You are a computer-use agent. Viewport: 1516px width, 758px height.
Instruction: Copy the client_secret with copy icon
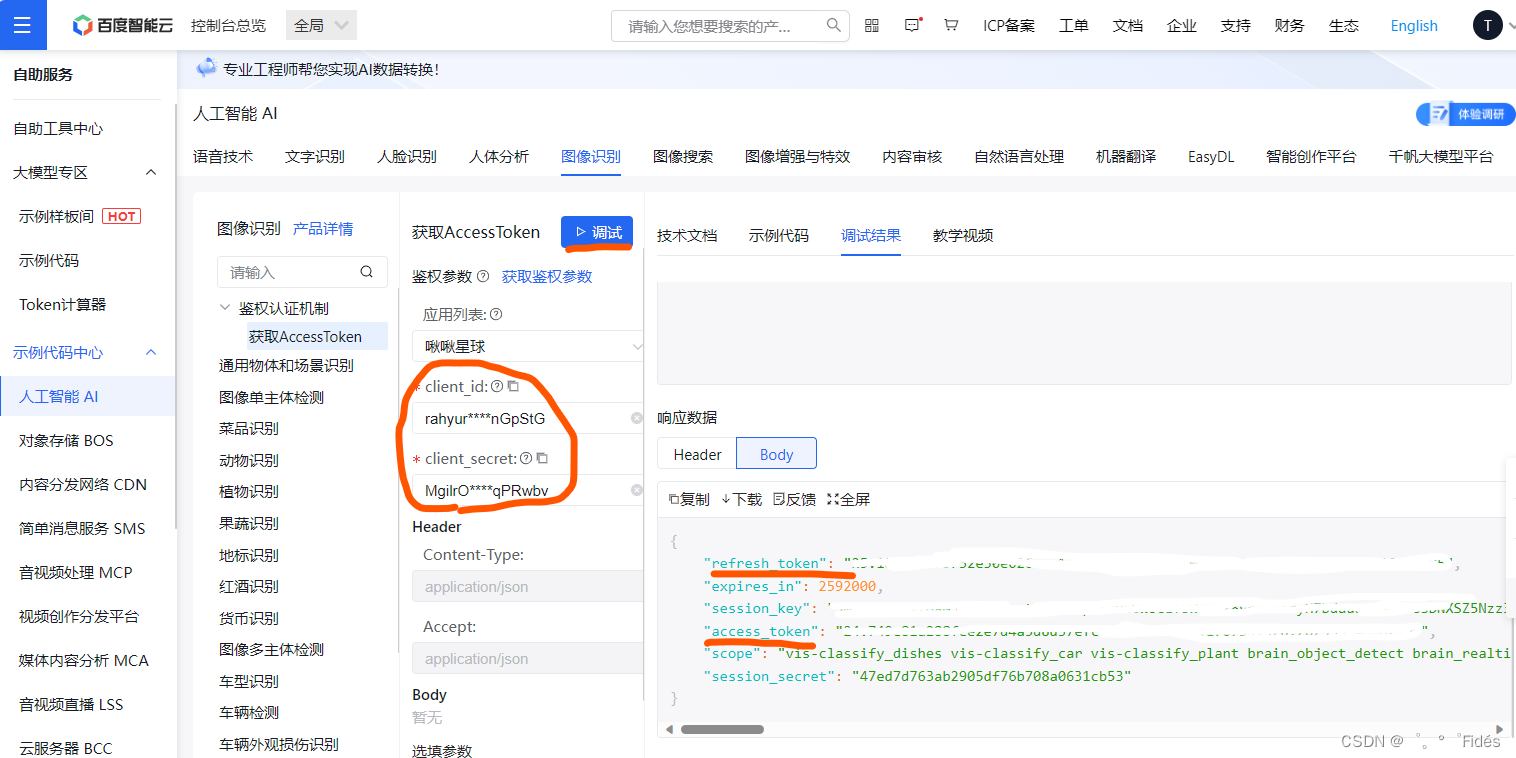click(x=542, y=458)
